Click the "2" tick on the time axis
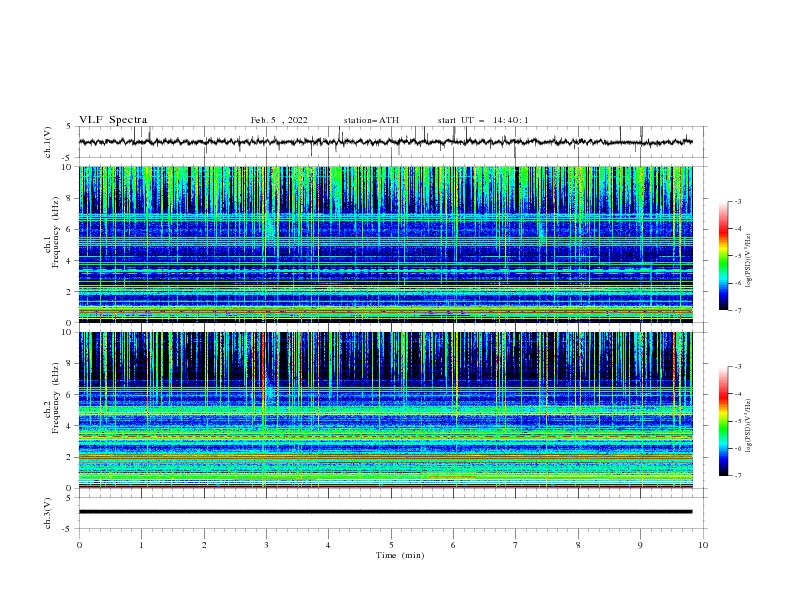The image size is (792, 612). click(x=204, y=545)
